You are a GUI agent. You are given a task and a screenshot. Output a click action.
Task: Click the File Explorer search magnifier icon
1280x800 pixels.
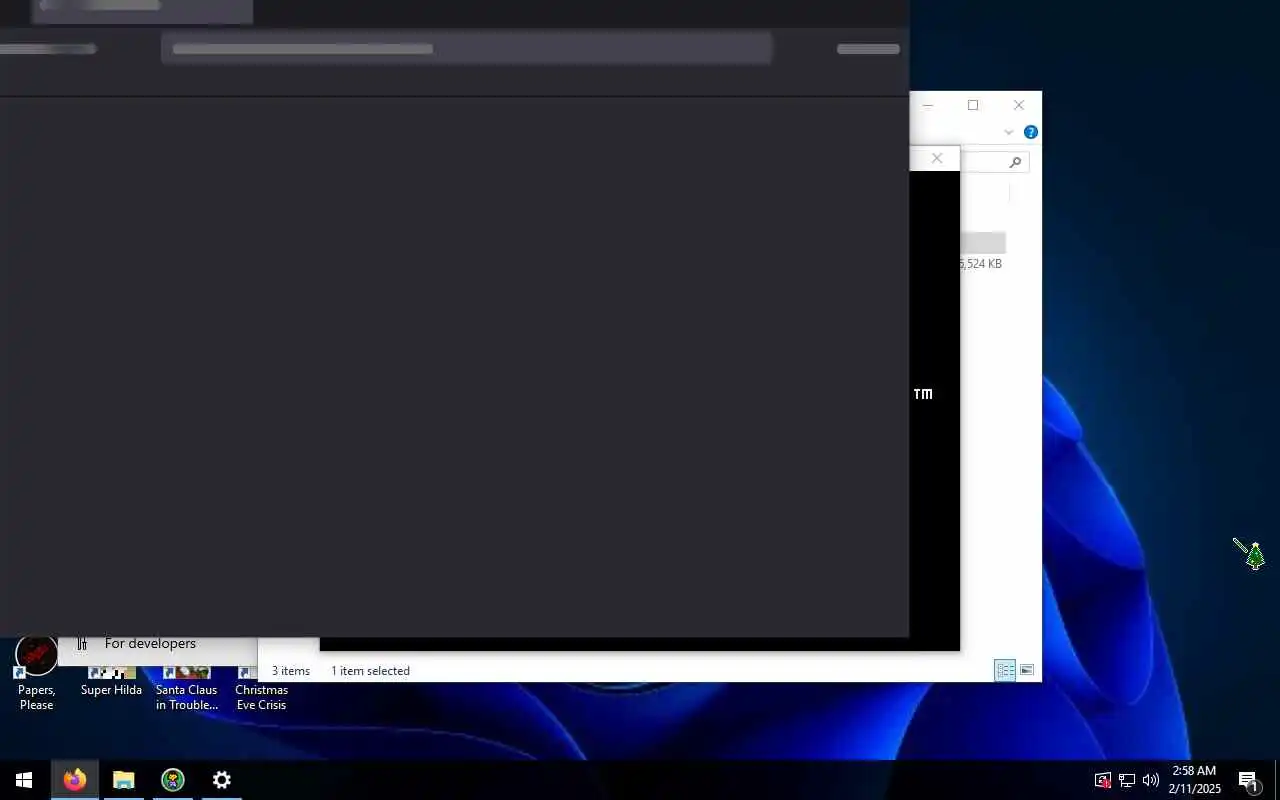pos(1015,162)
